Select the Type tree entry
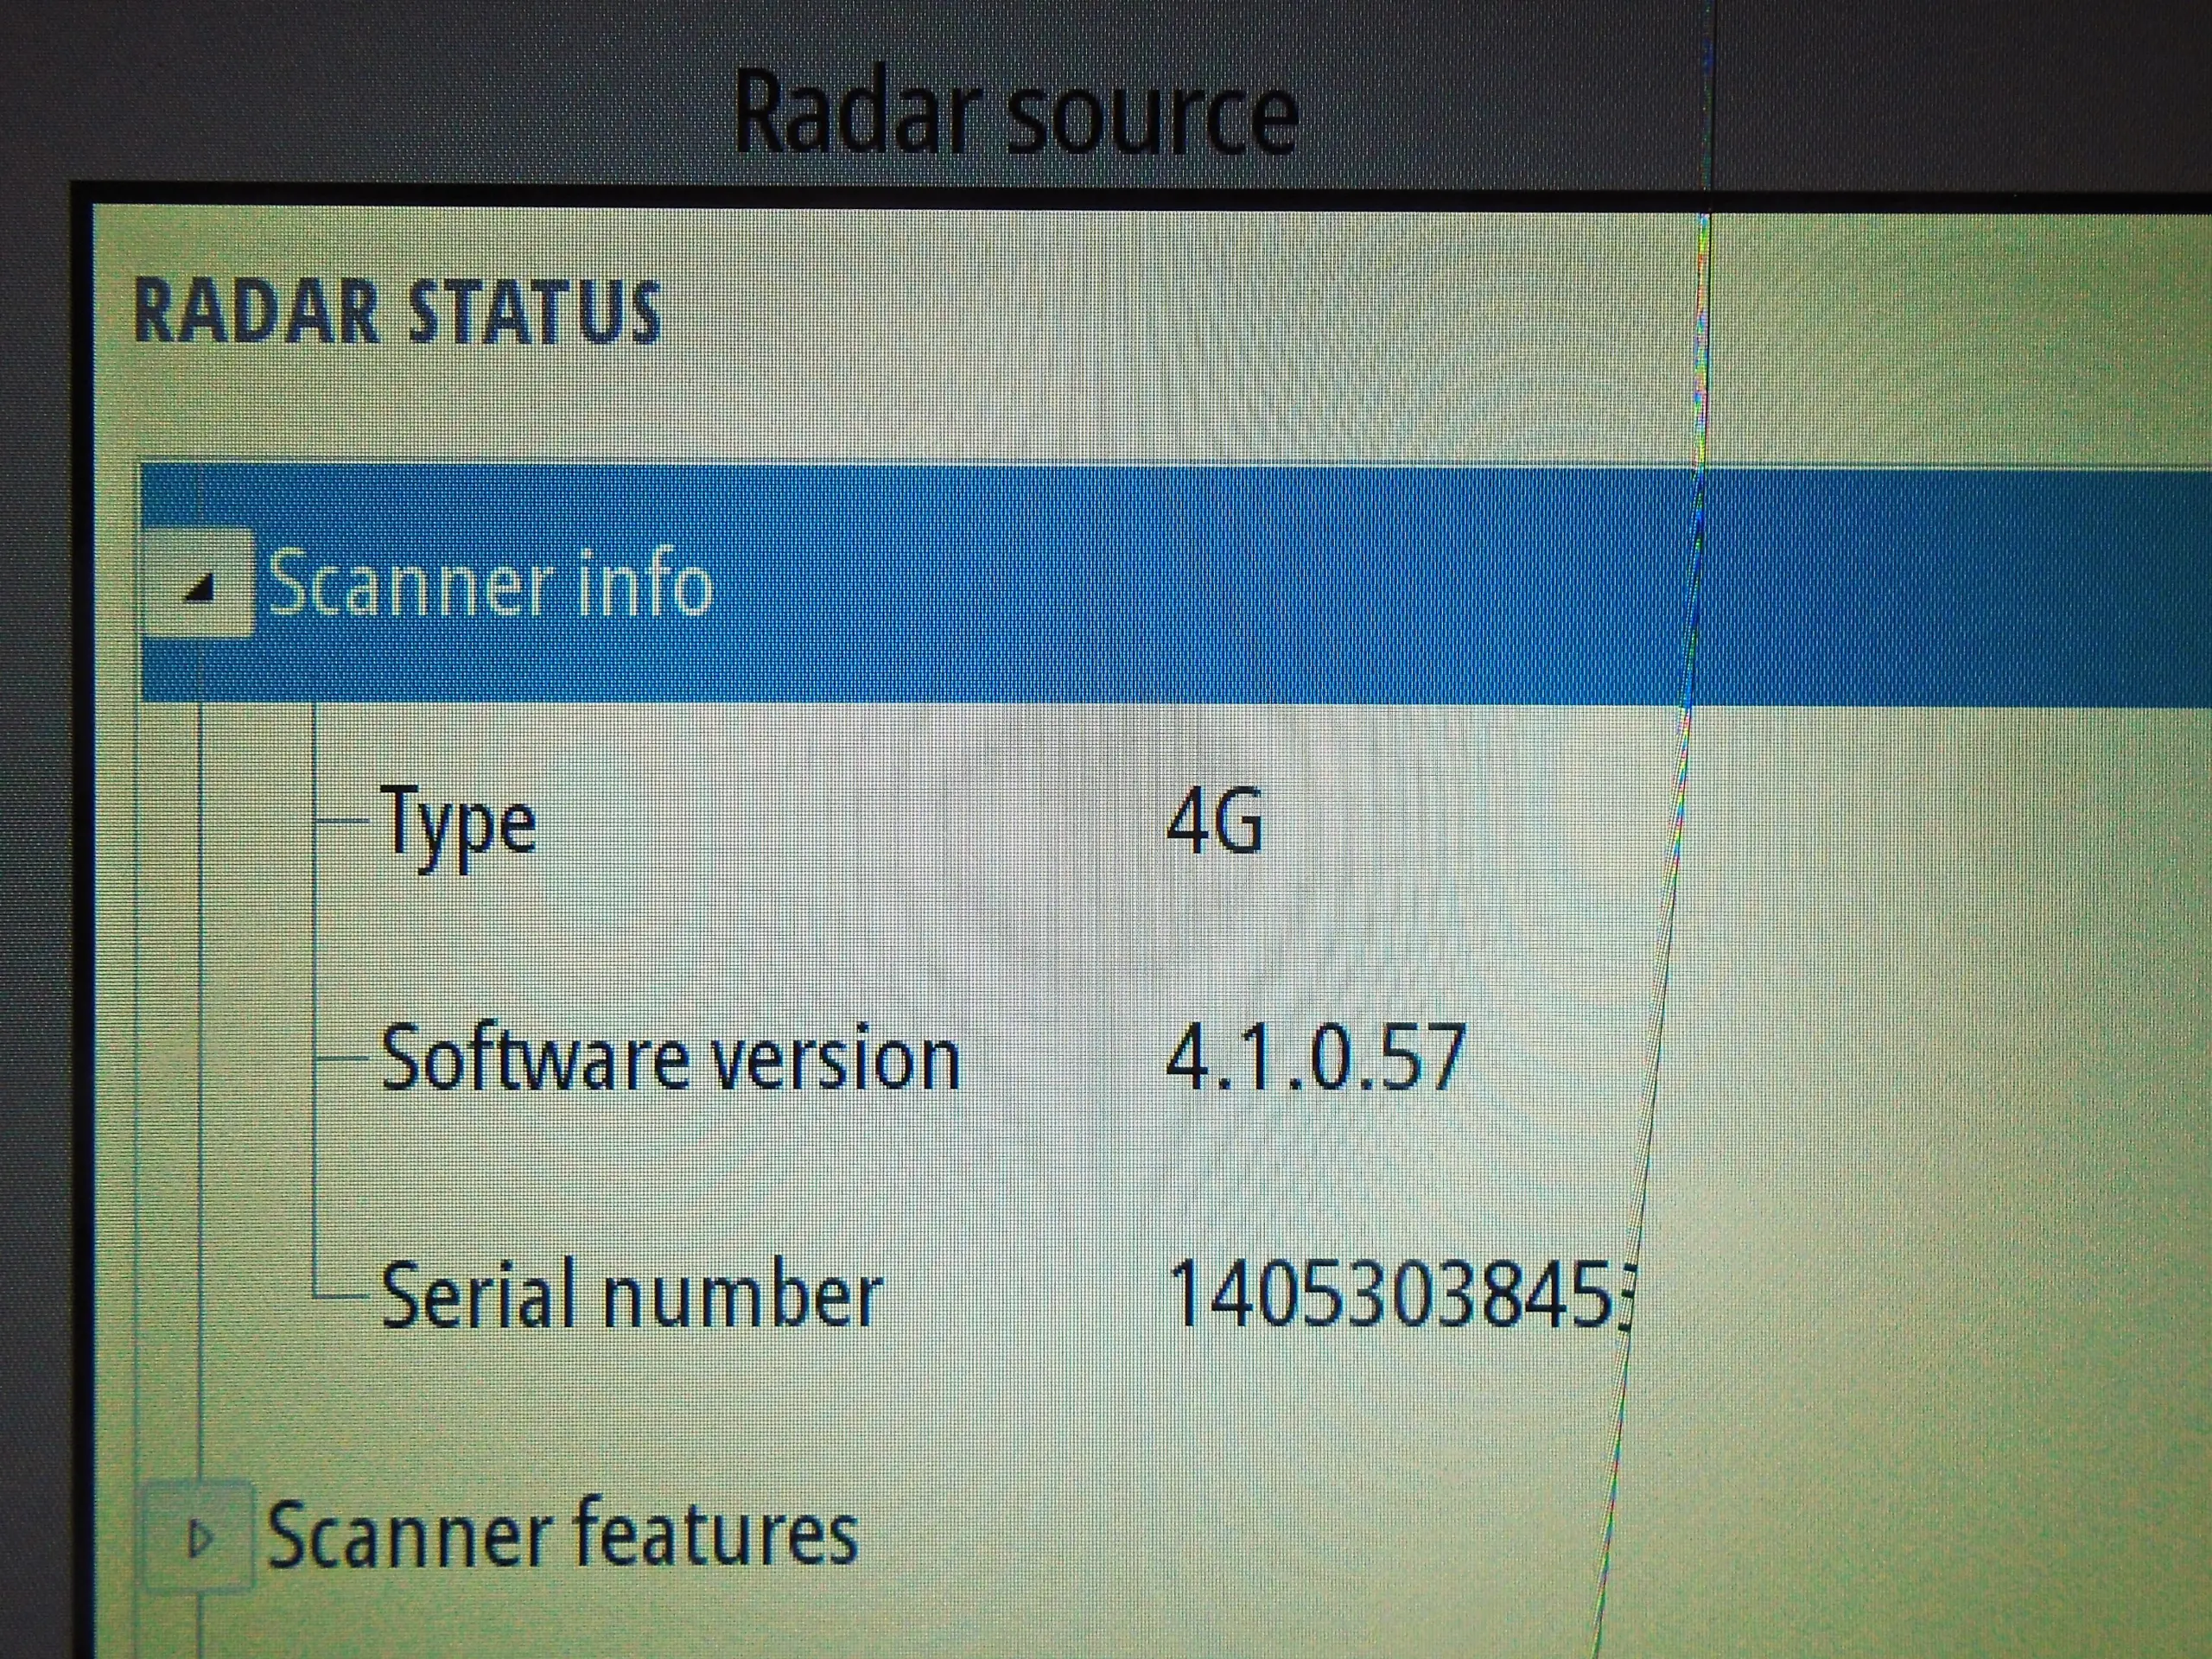 coord(459,826)
